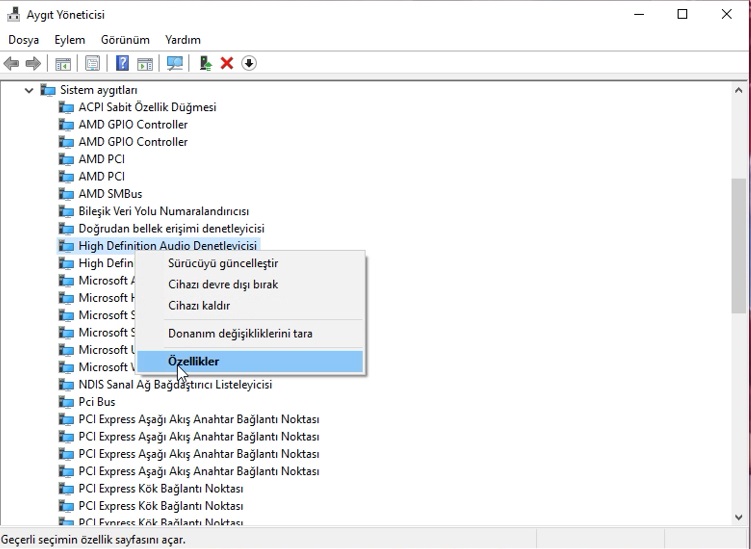Open Özellikler from the context menu
751x549 pixels.
tap(250, 362)
